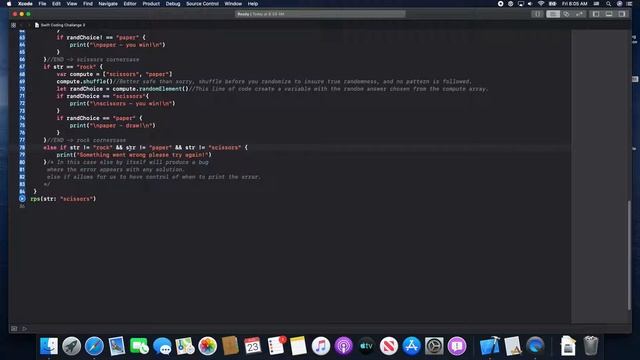Run playground with the blue play button
Viewport: 640px width, 360px height.
coord(22,199)
